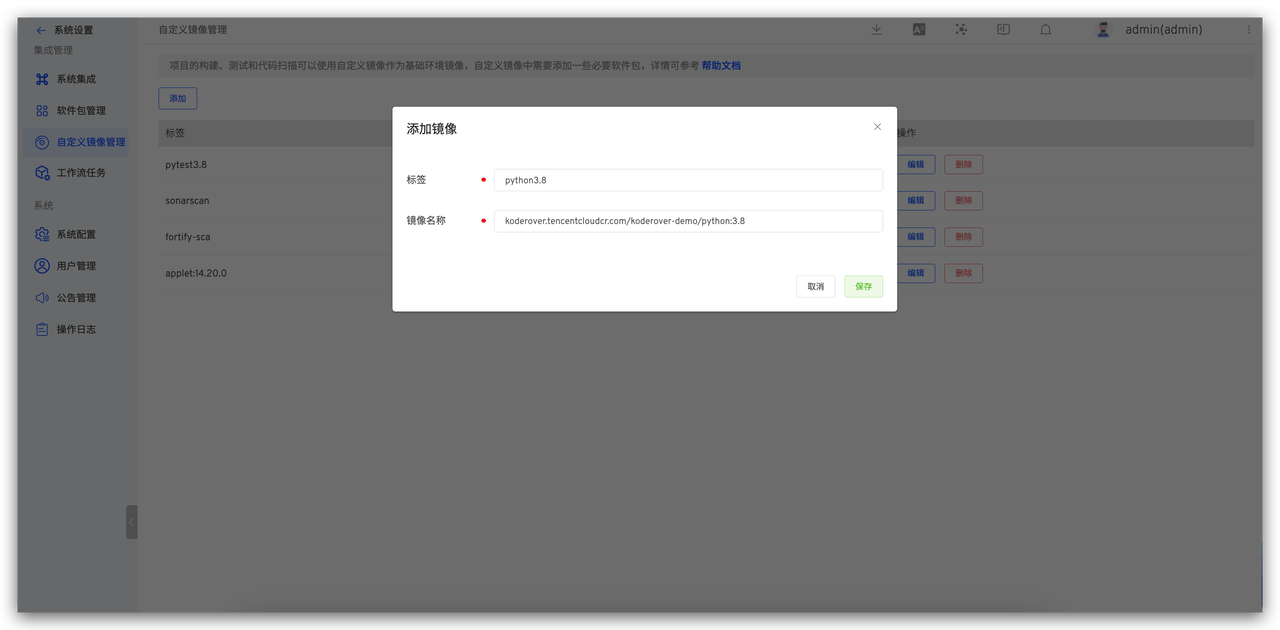1280x630 pixels.
Task: Edit the pytest3.8 image entry
Action: (917, 164)
